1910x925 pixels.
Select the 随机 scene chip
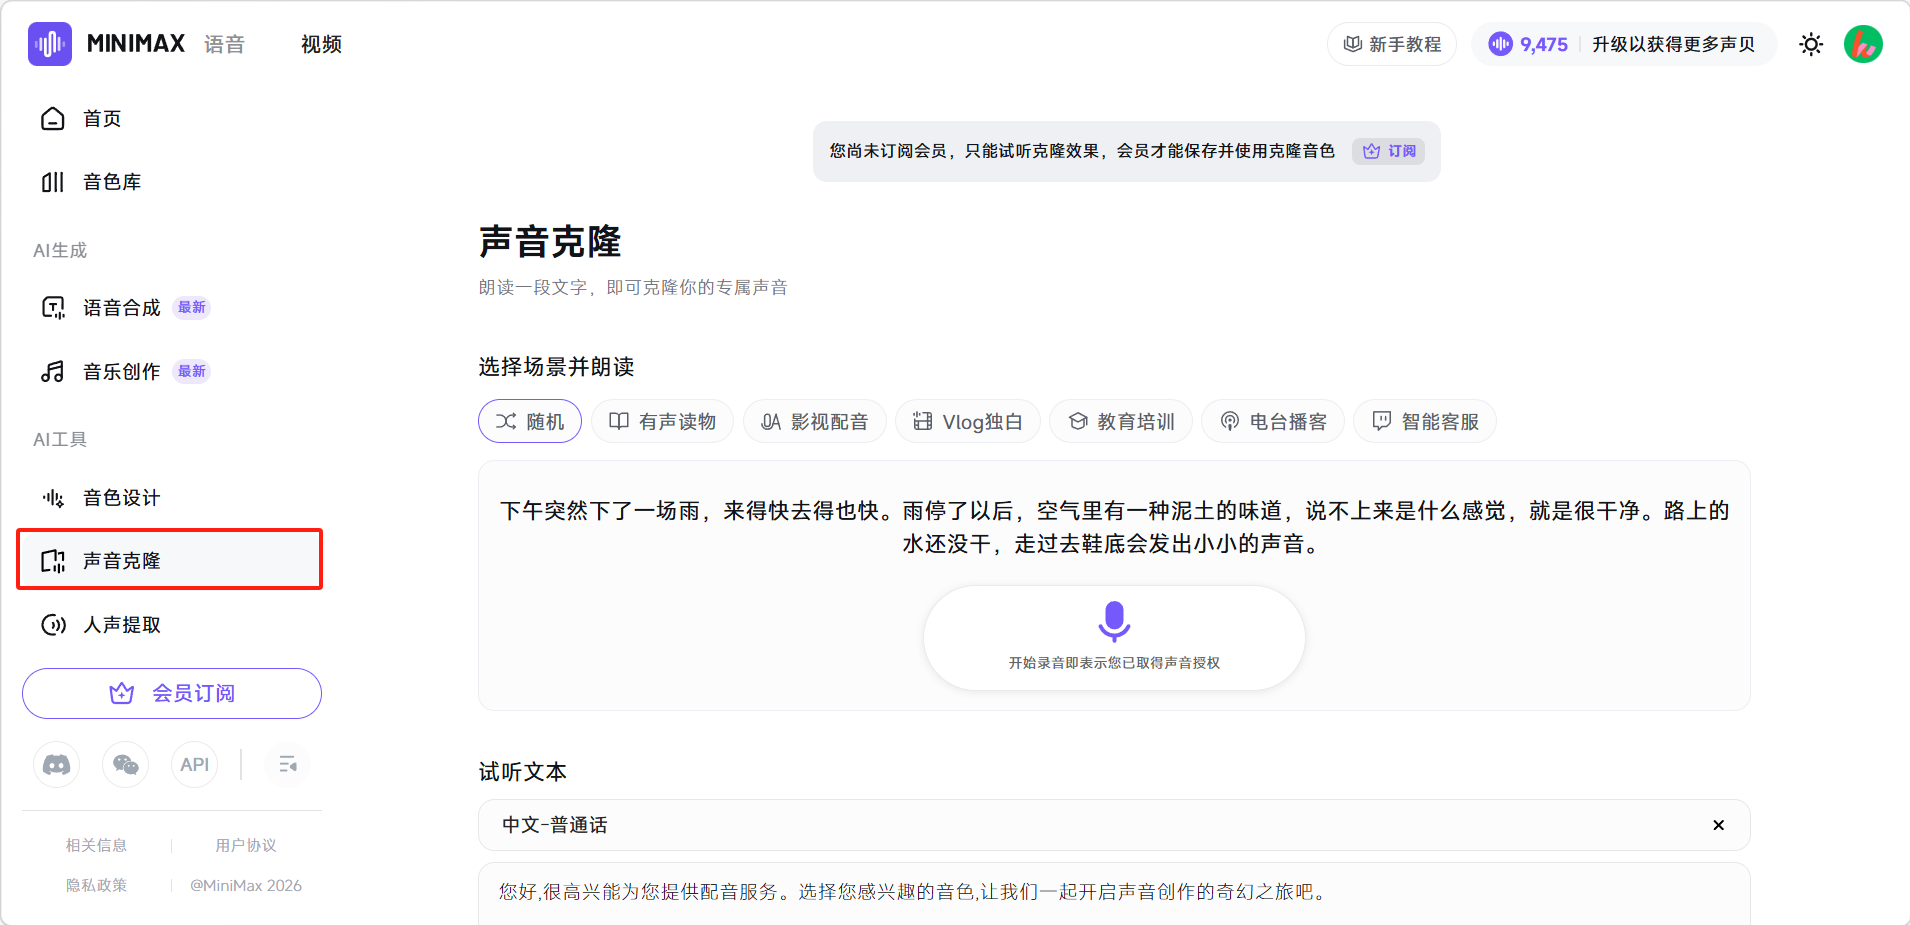[530, 422]
